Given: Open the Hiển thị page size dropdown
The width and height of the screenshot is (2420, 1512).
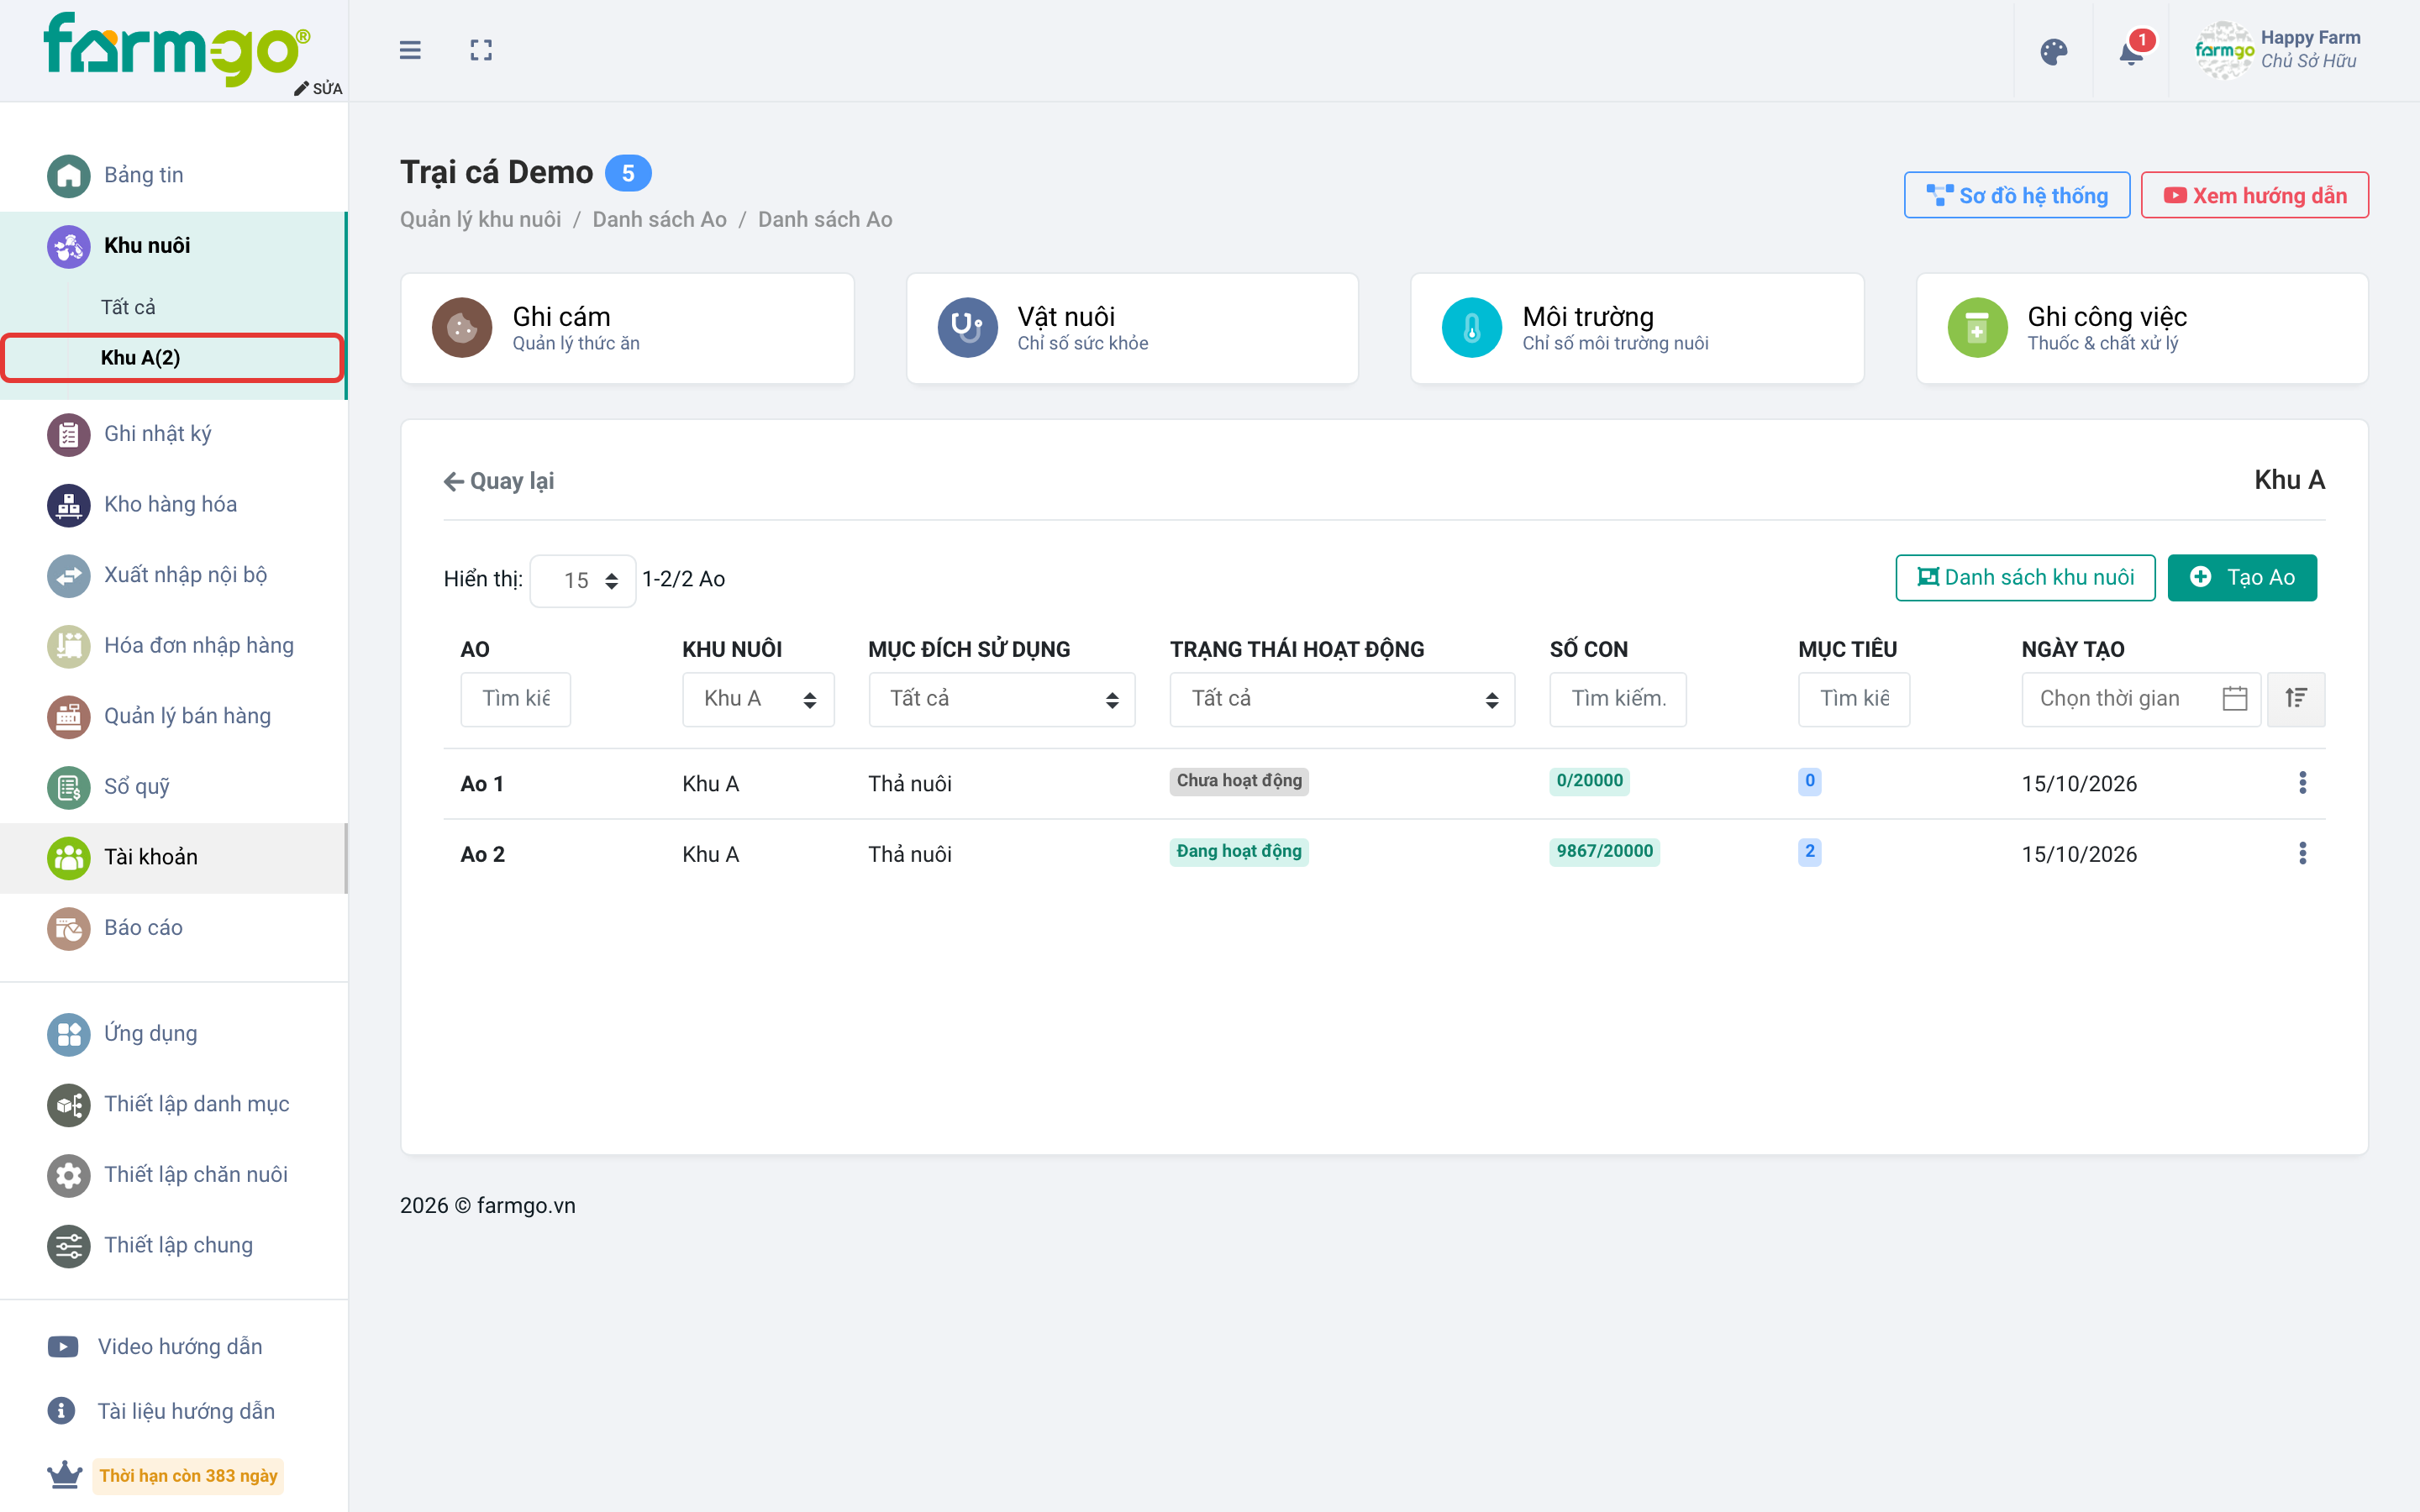Looking at the screenshot, I should tap(583, 580).
